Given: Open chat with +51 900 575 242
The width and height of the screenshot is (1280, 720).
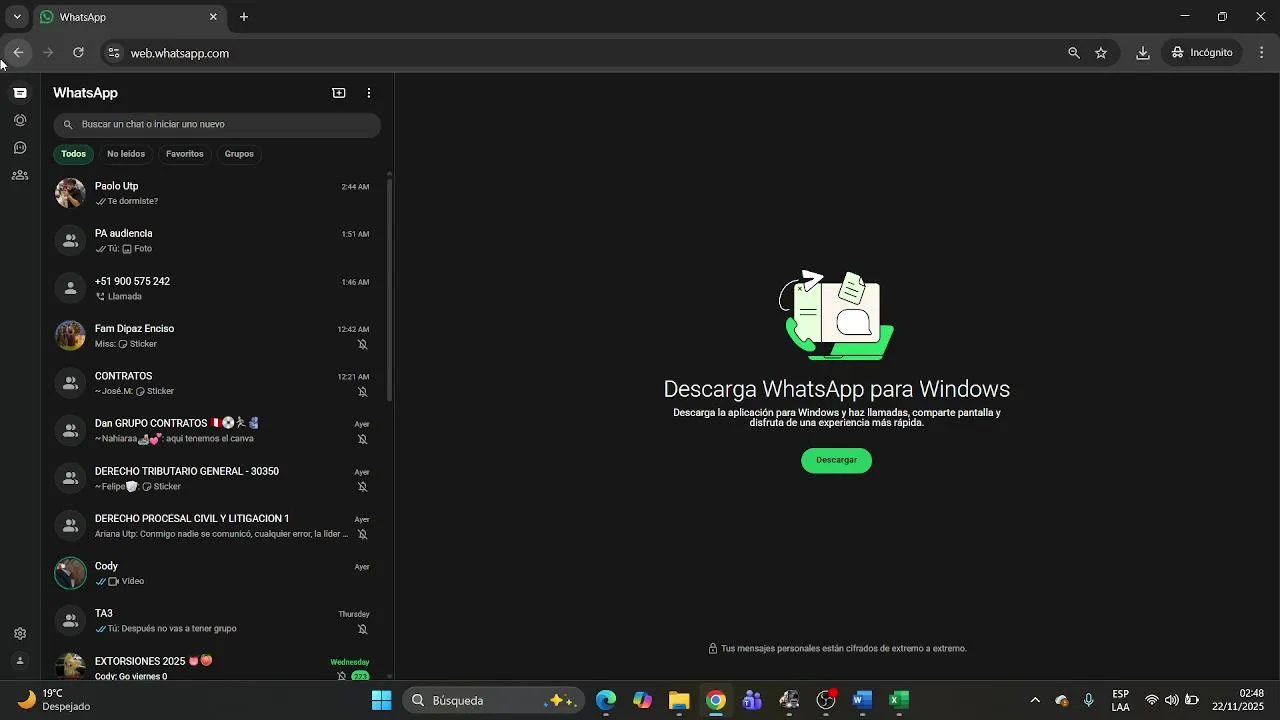Looking at the screenshot, I should click(213, 288).
